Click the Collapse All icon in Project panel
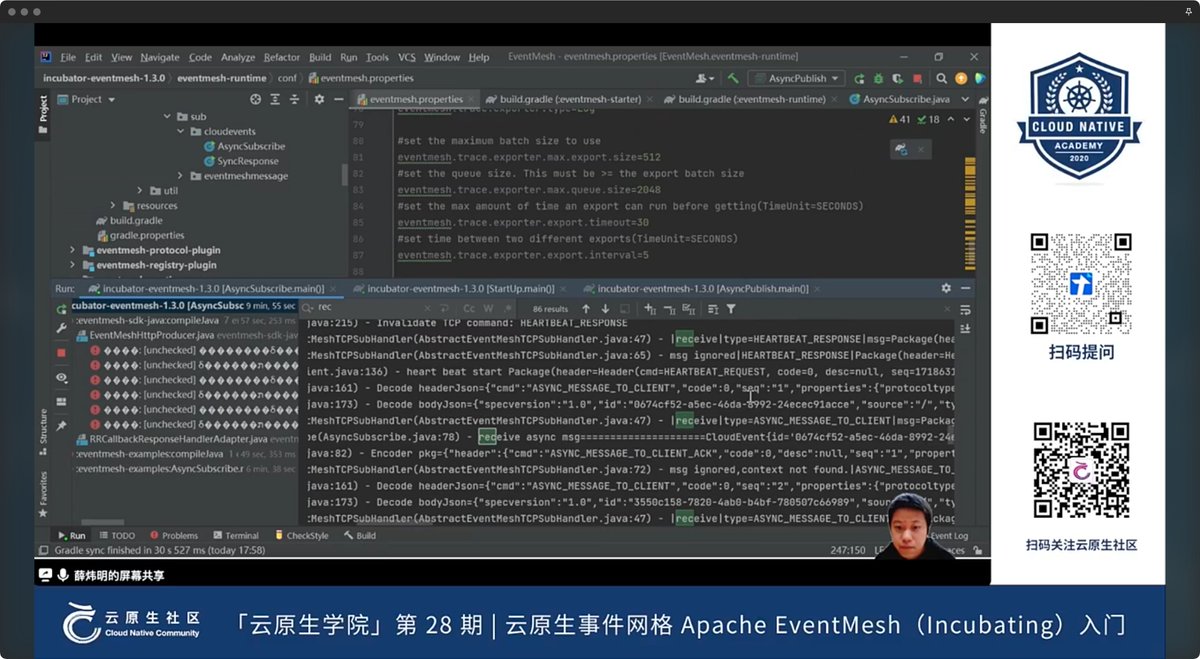Viewport: 1200px width, 659px height. [293, 99]
